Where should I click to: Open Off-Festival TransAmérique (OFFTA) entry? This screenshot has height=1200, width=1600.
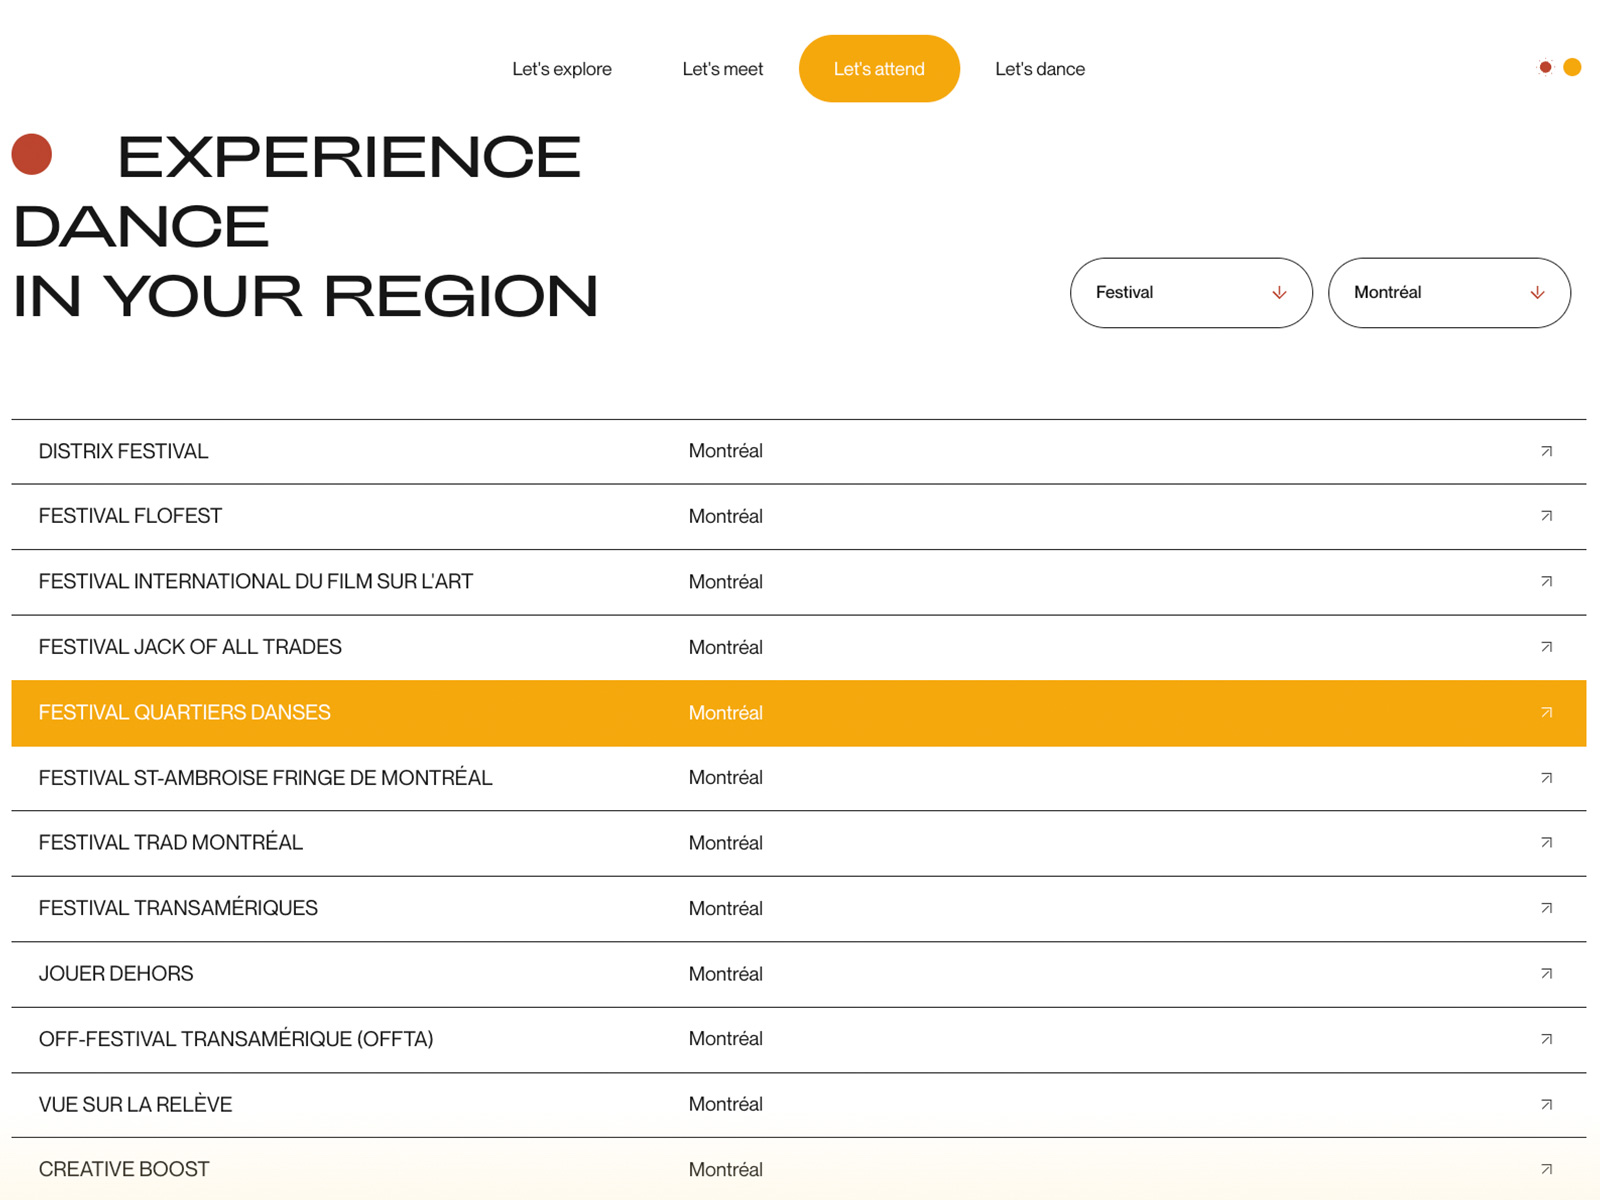click(x=236, y=1039)
